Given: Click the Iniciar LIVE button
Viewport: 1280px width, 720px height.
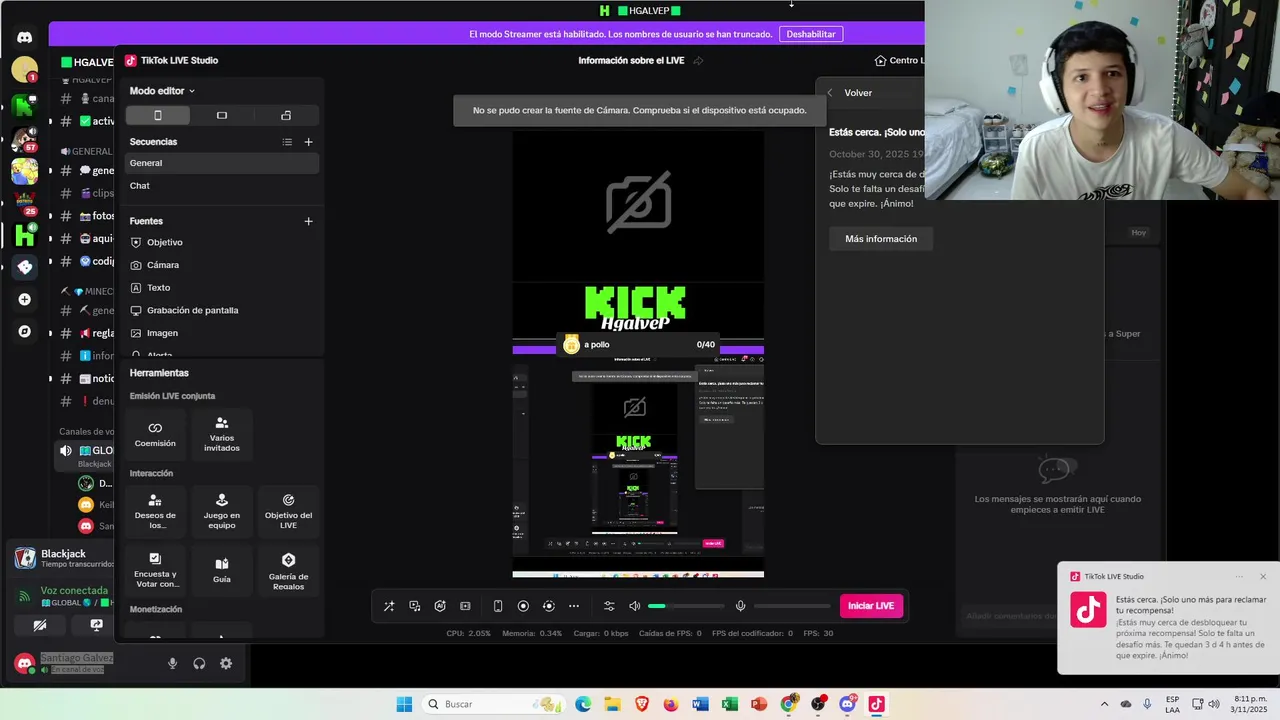Looking at the screenshot, I should click(x=871, y=606).
